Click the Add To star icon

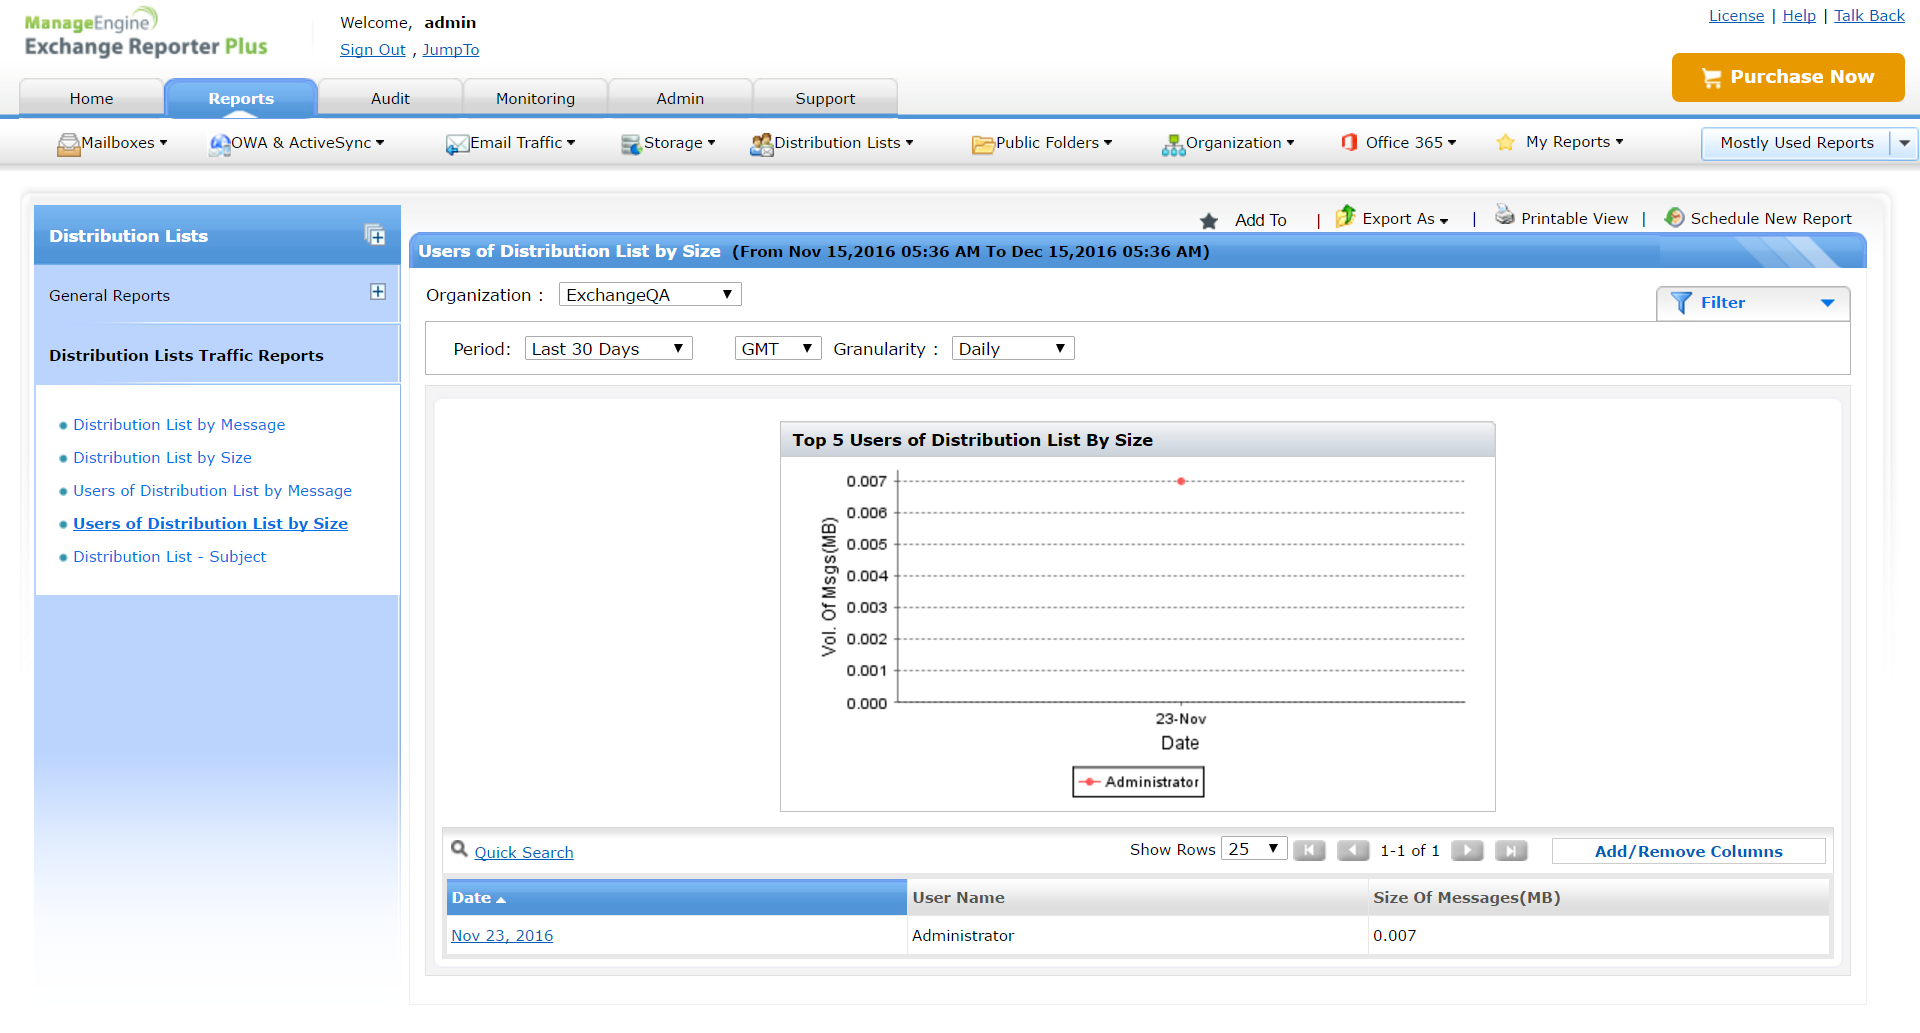pyautogui.click(x=1209, y=221)
